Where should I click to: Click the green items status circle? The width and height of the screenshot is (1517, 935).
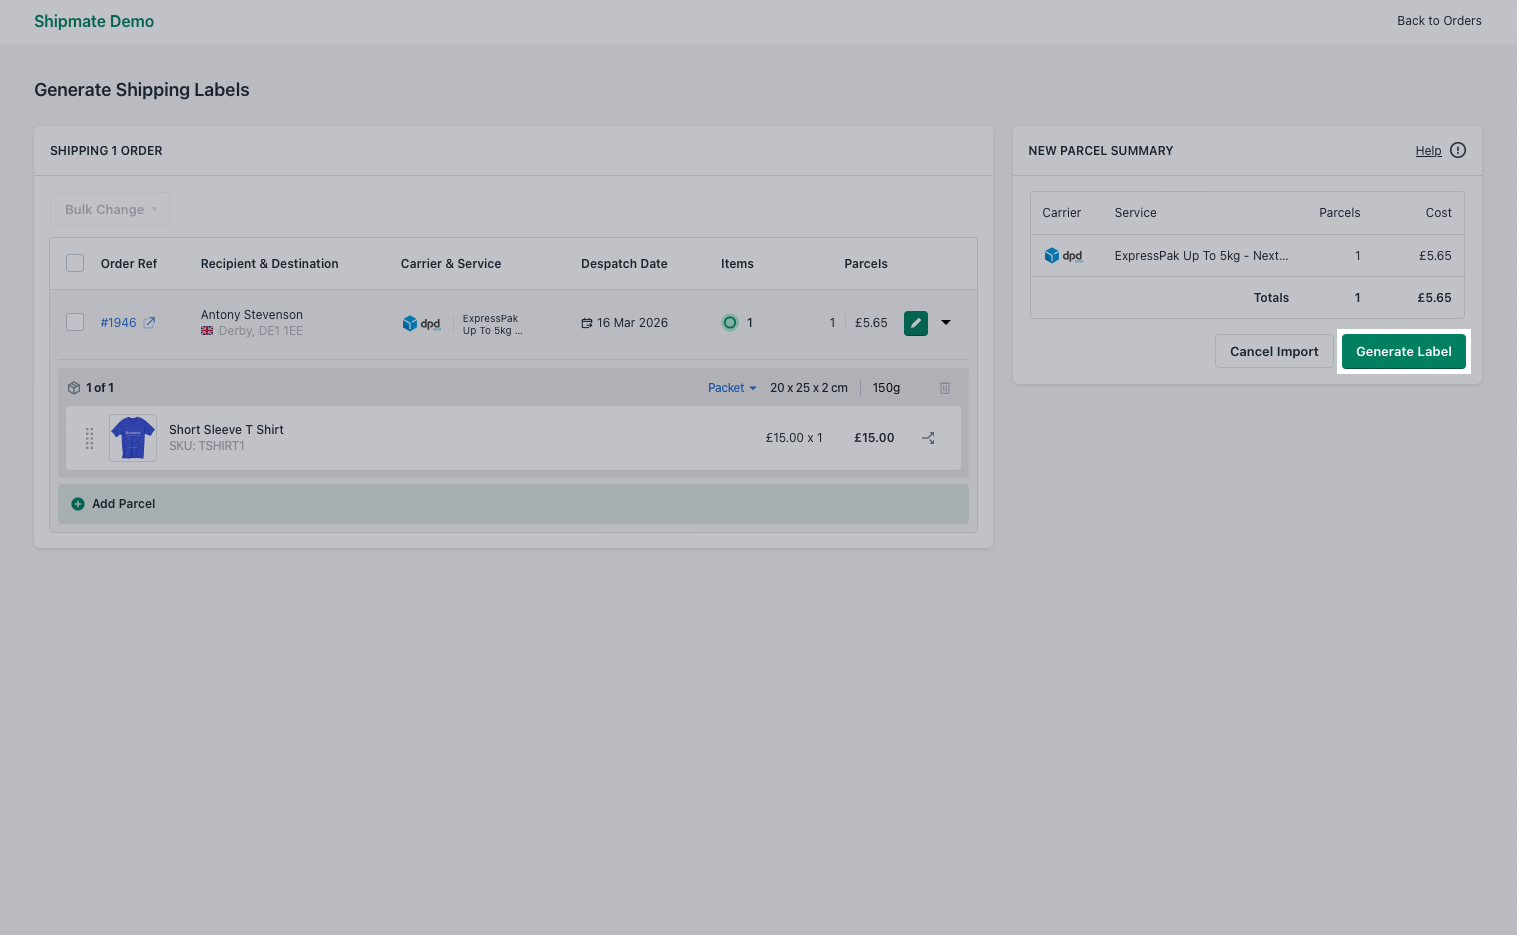point(730,322)
